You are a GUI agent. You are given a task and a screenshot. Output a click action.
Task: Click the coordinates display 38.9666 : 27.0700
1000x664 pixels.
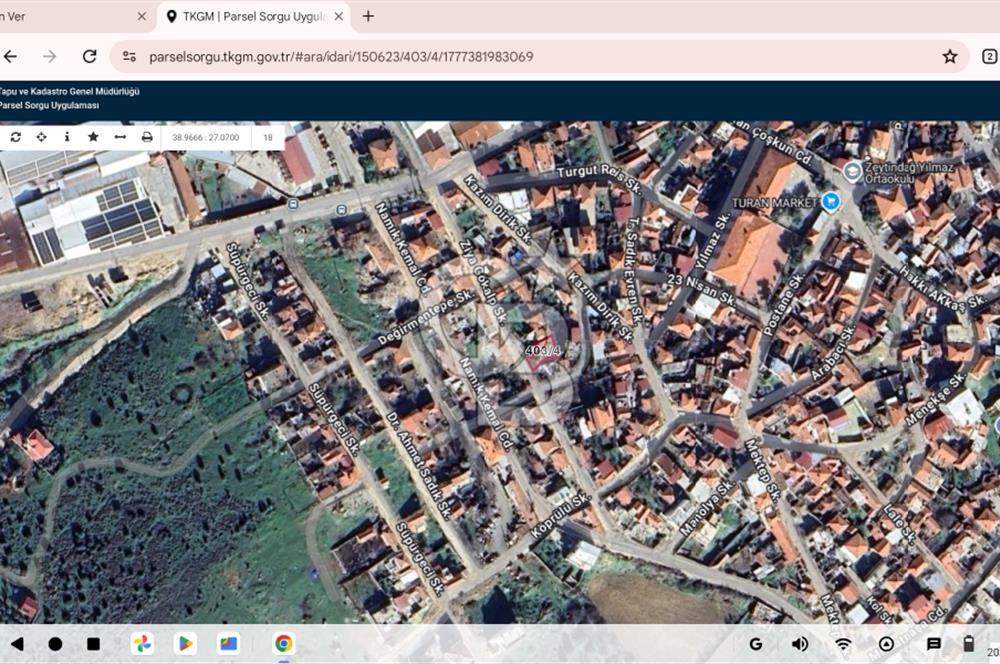coord(206,137)
